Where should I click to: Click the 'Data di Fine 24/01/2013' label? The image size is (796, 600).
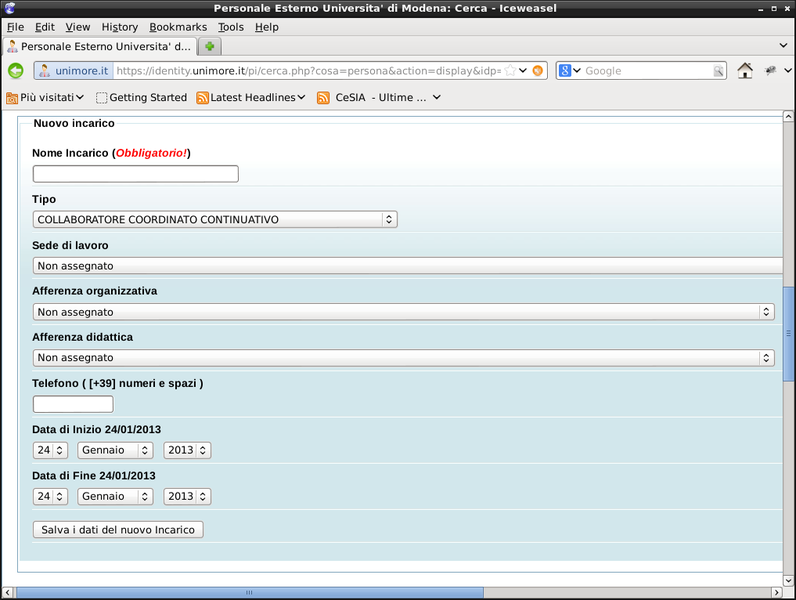(94, 476)
